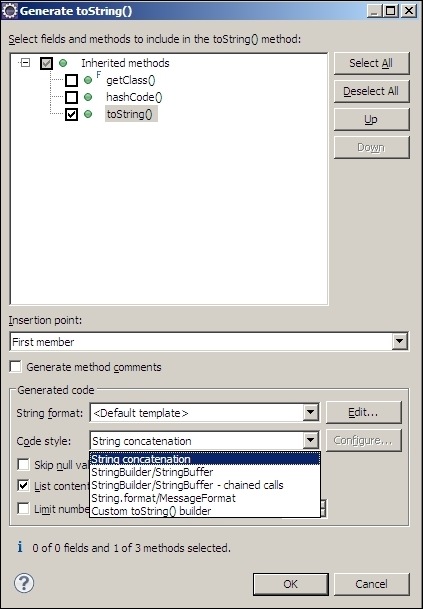423x609 pixels.
Task: Click the green icon beside toString()
Action: click(88, 114)
